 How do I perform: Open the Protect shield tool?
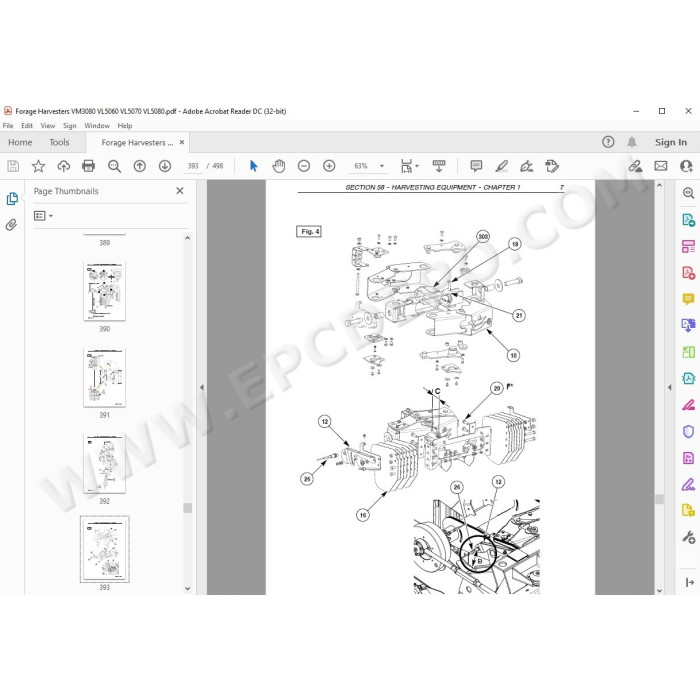(x=688, y=431)
